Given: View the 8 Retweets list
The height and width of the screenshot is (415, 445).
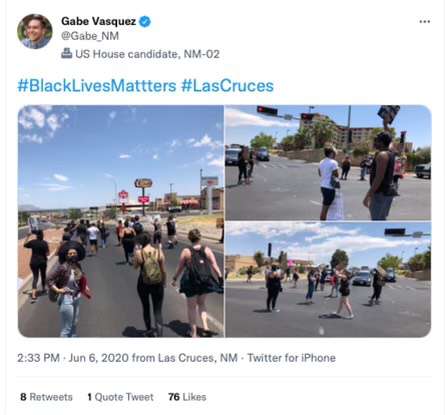Looking at the screenshot, I should [46, 397].
